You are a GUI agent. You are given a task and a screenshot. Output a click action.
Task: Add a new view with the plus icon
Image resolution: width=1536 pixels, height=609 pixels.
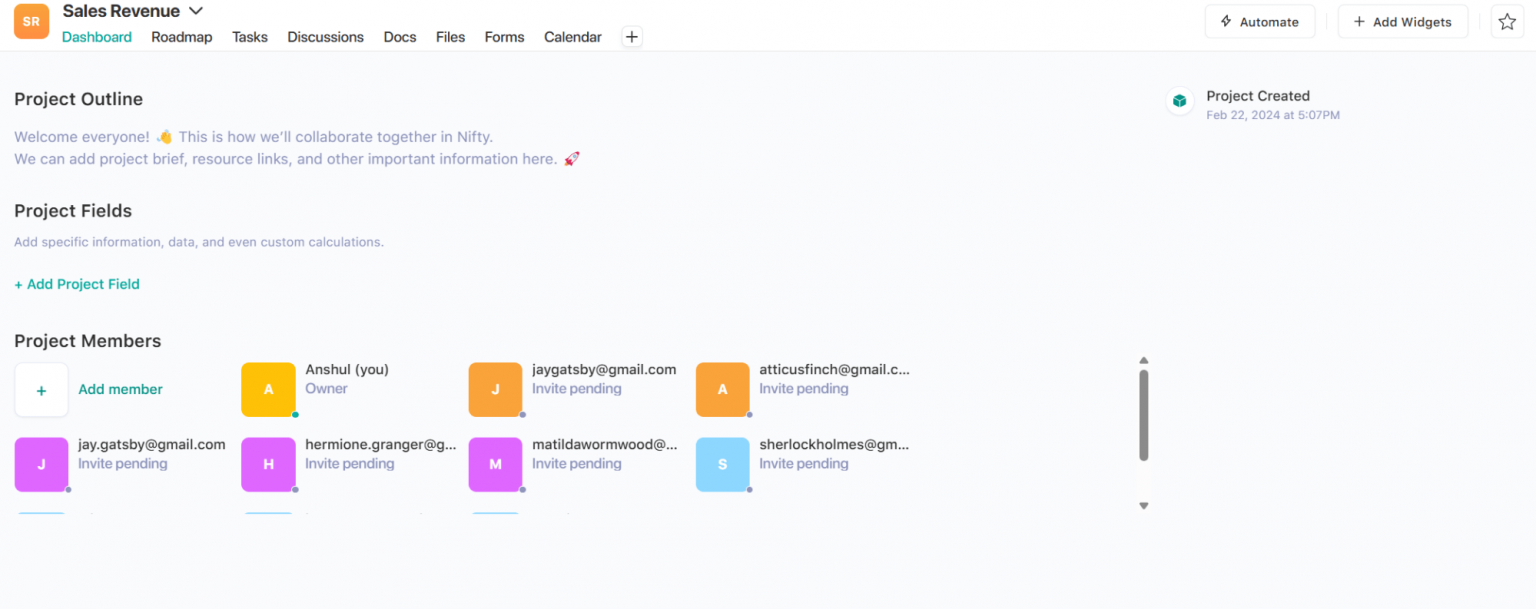coord(631,36)
